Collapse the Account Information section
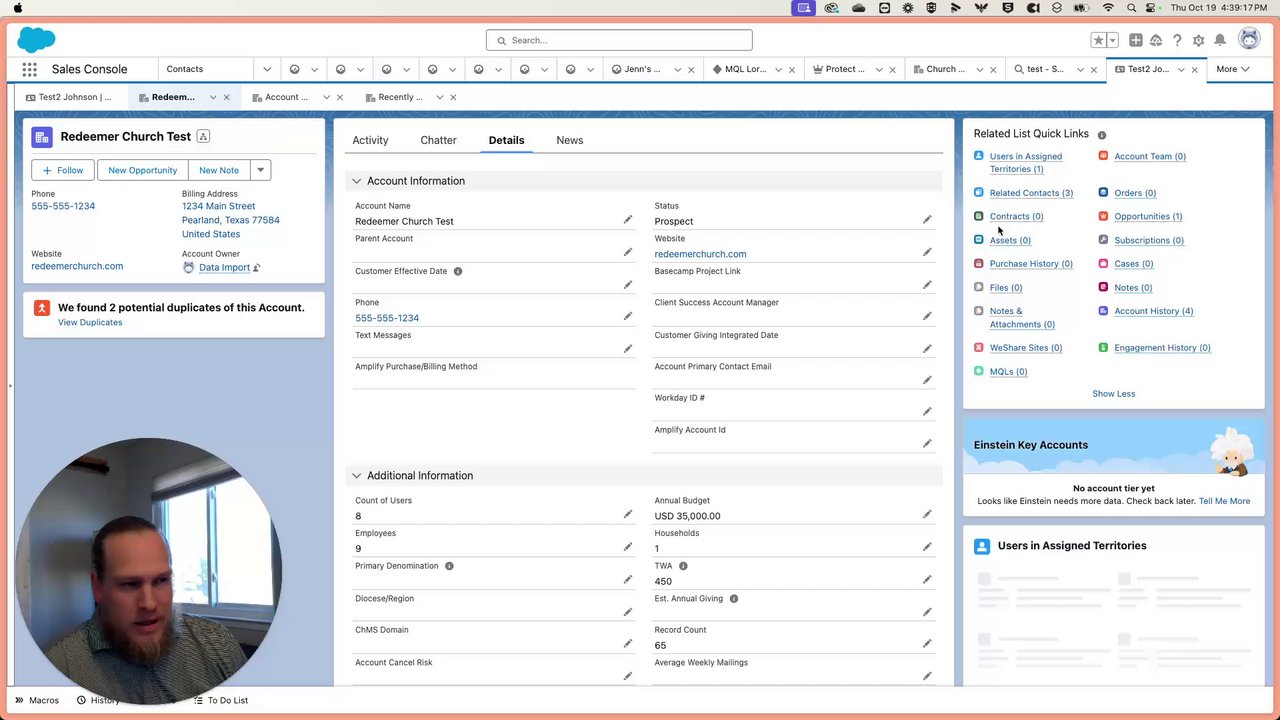Image resolution: width=1280 pixels, height=720 pixels. click(356, 181)
